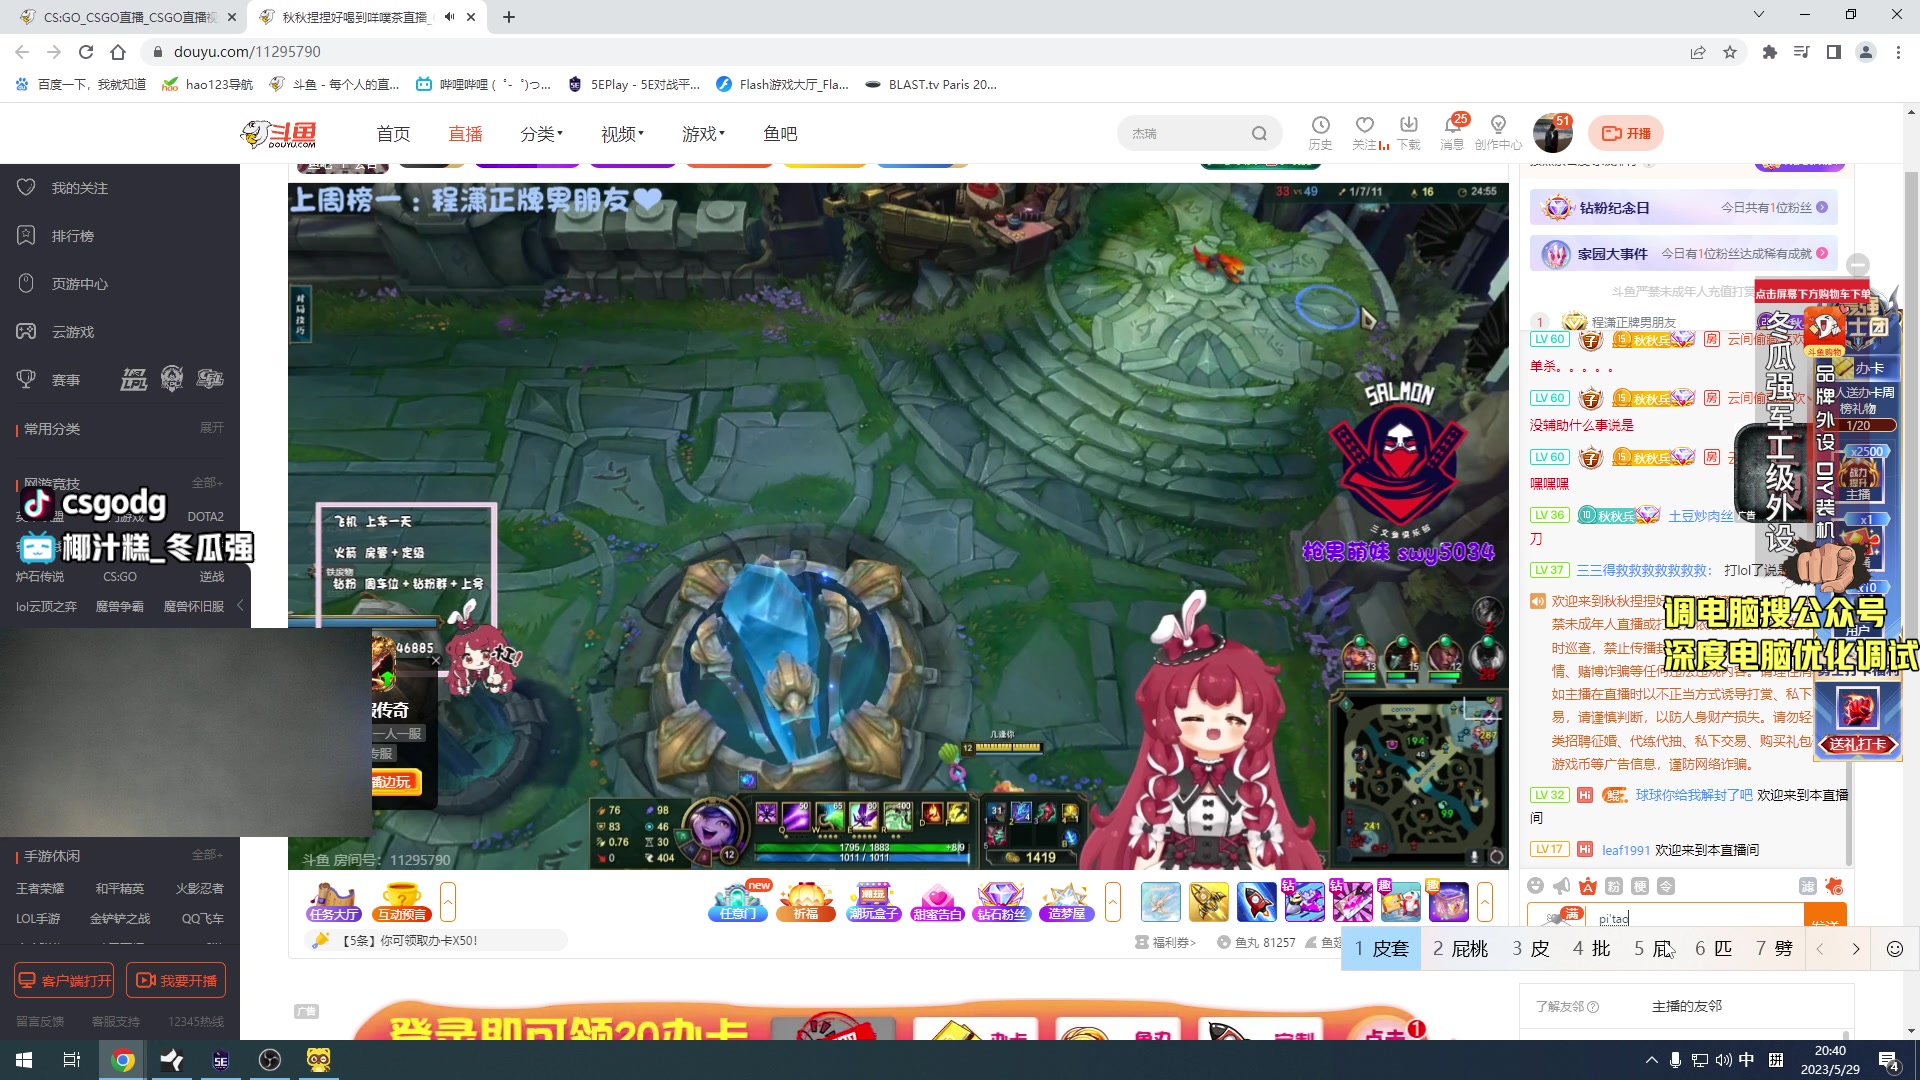Open the IME emoji panel smiley
Screen dimensions: 1920x1080
click(x=1894, y=949)
